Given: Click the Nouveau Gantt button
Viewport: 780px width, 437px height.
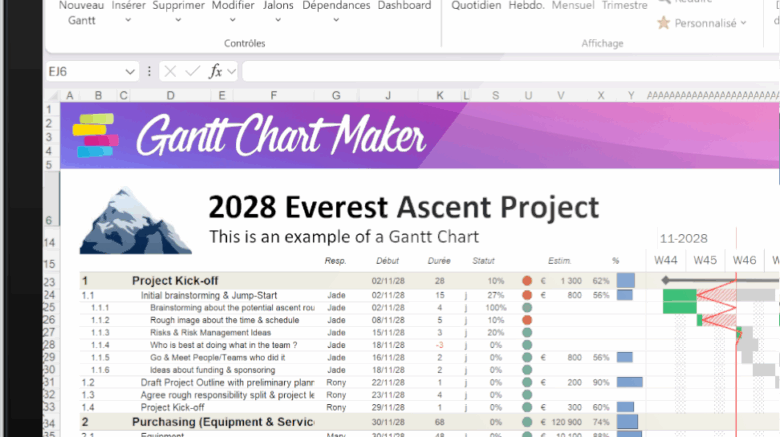Looking at the screenshot, I should click(x=82, y=12).
